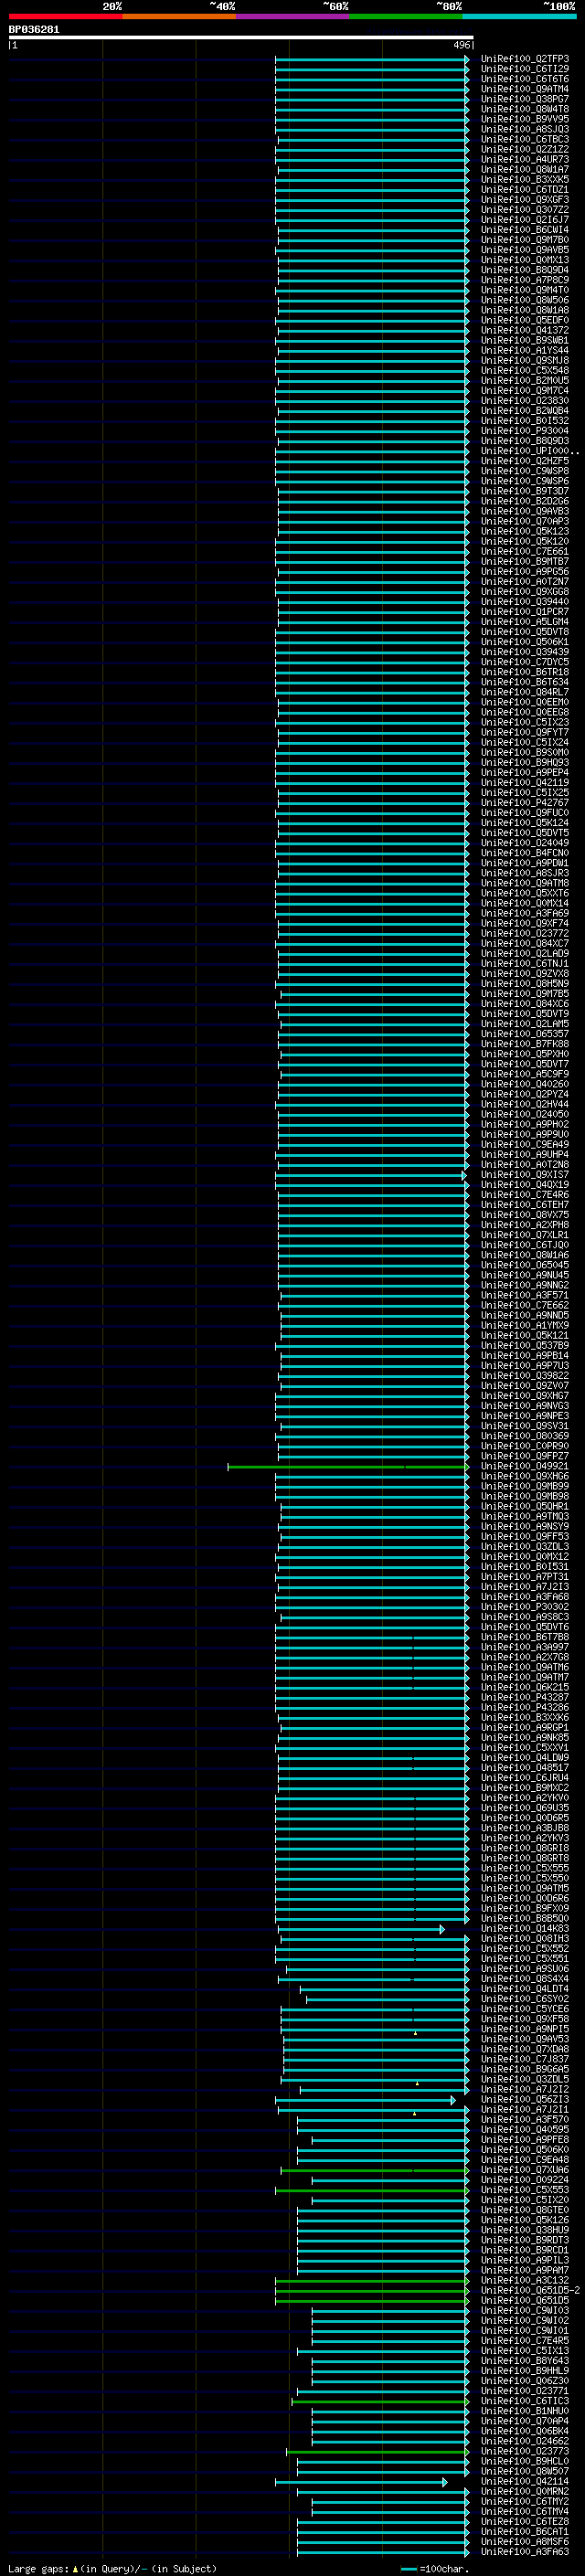Select hit label UniRef100_Q2I6J7
This screenshot has width=585, height=2576.
click(x=524, y=220)
